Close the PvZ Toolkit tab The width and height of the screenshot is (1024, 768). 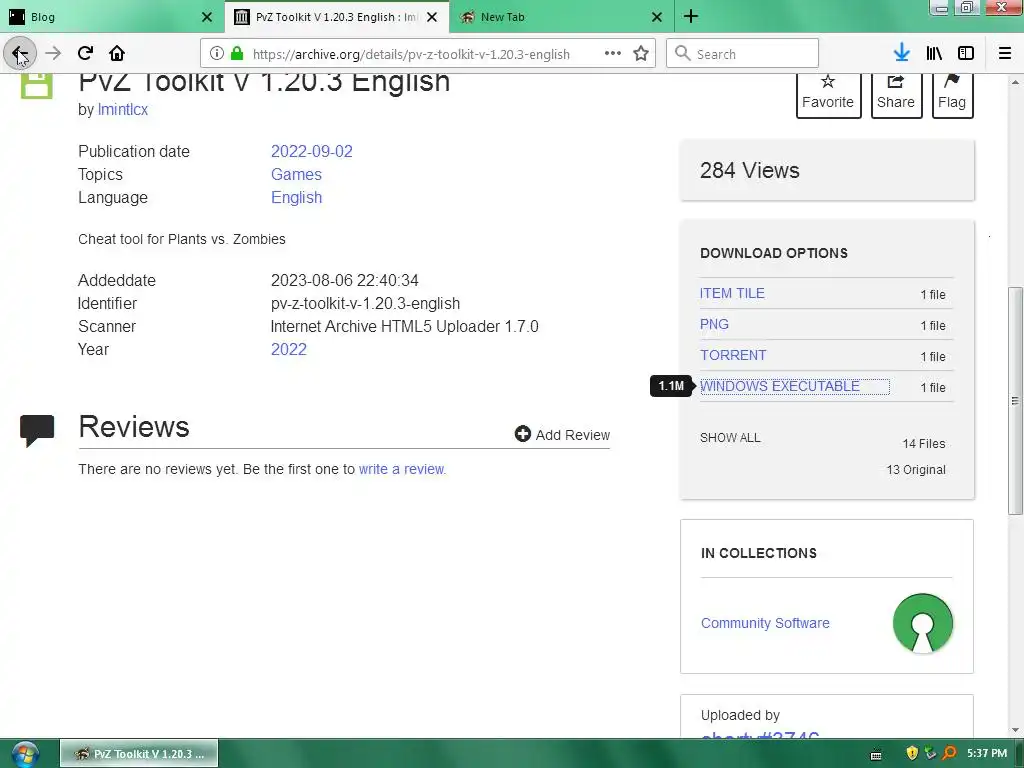coord(432,17)
